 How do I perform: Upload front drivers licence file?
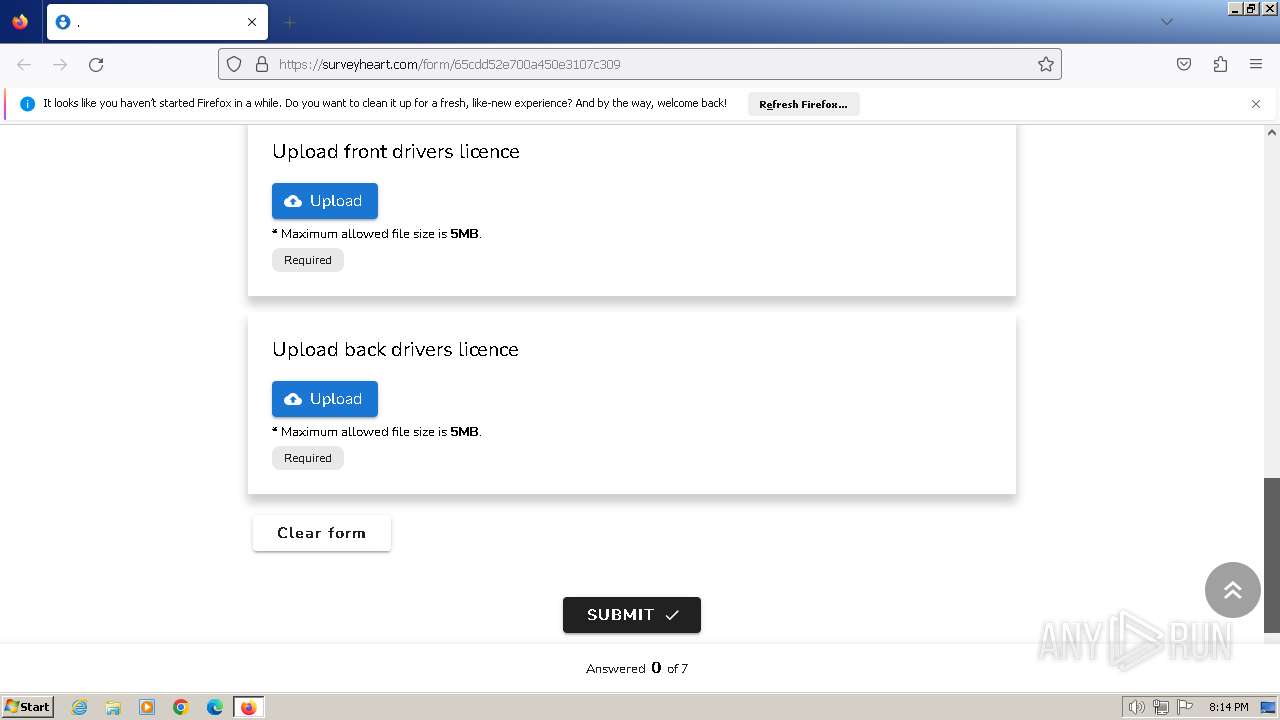pyautogui.click(x=325, y=201)
